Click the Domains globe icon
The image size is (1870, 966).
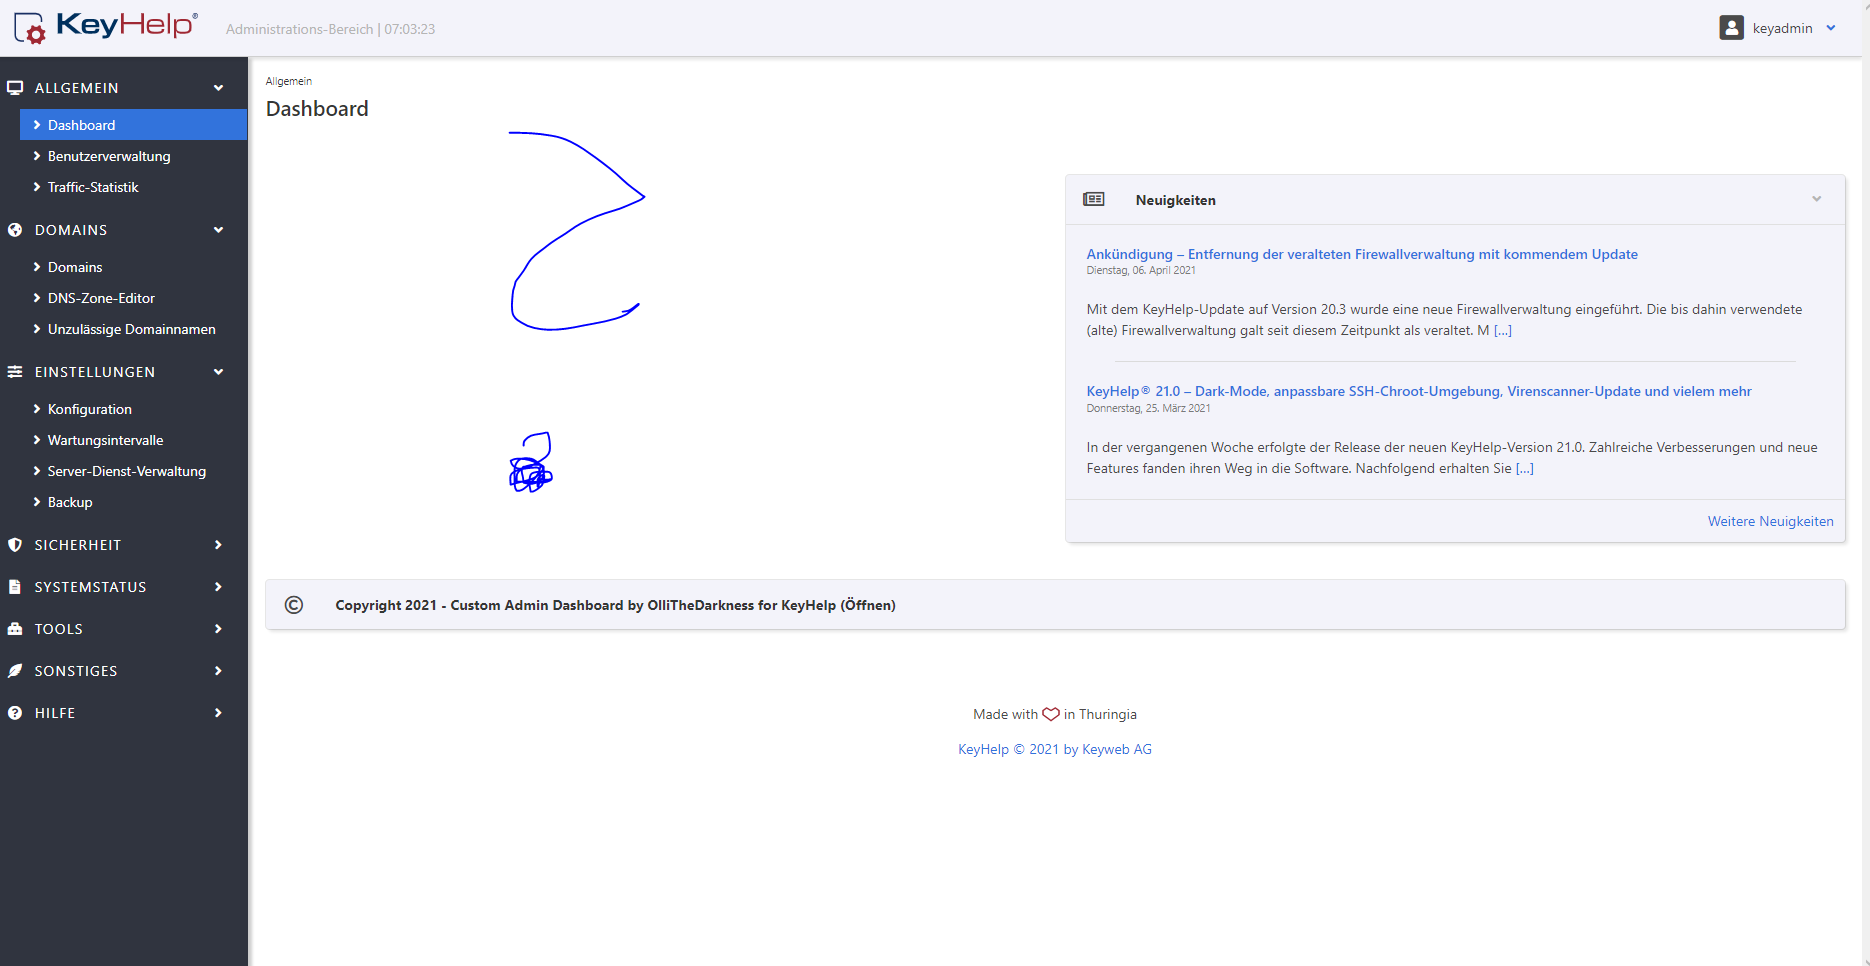(15, 230)
